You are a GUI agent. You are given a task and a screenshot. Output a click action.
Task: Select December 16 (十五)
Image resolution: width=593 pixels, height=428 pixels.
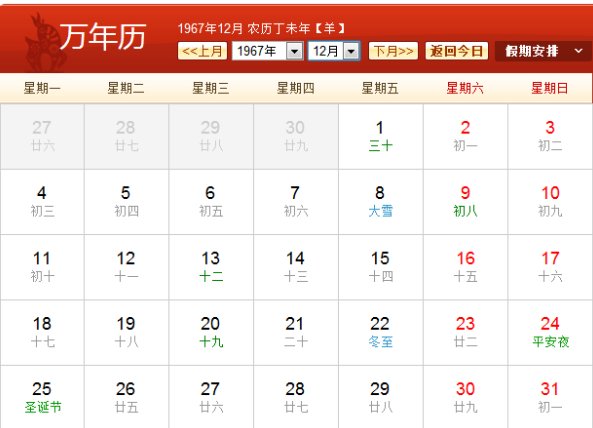point(466,267)
